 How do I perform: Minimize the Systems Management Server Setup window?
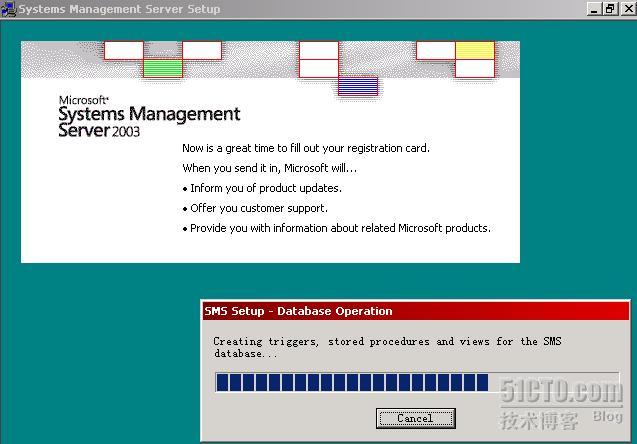point(594,9)
